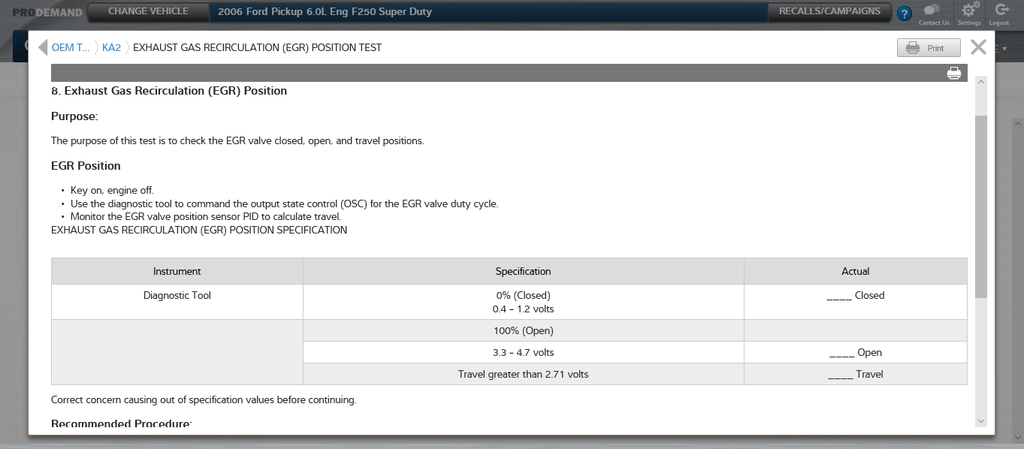This screenshot has height=449, width=1024.
Task: Open the KA2 breadcrumb link
Action: [x=112, y=48]
